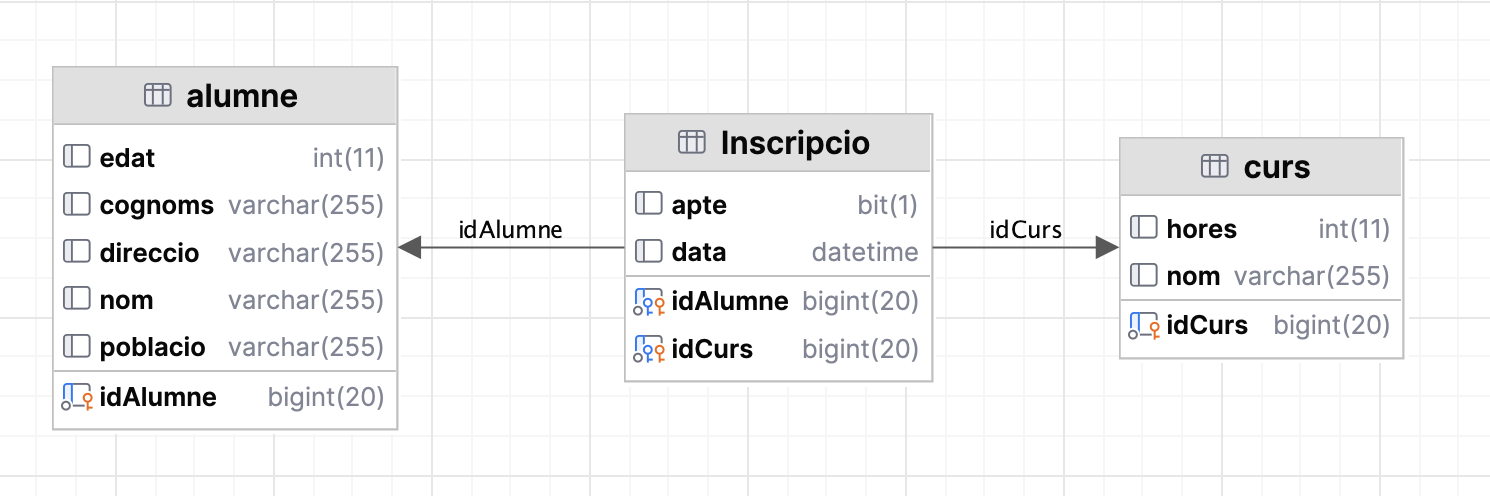1490x496 pixels.
Task: Click the primary key icon for idAlumne in alumne
Action: (77, 397)
